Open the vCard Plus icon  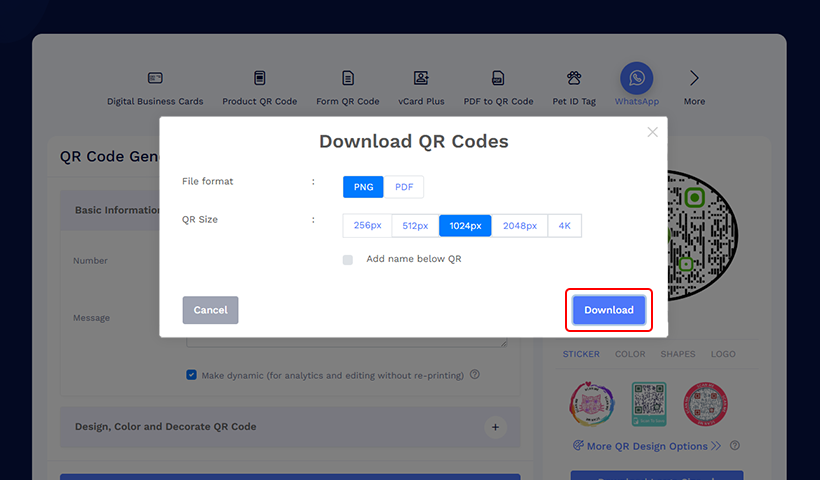421,78
